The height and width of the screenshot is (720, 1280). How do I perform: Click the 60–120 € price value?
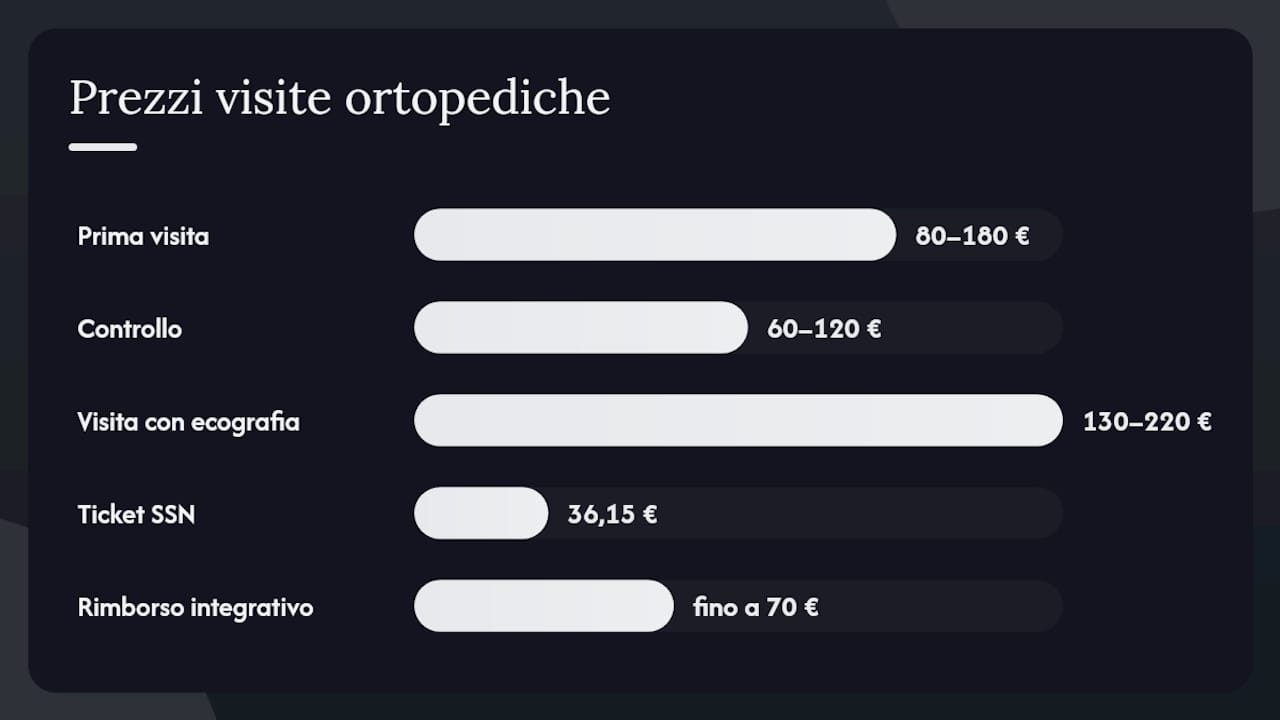pyautogui.click(x=824, y=329)
